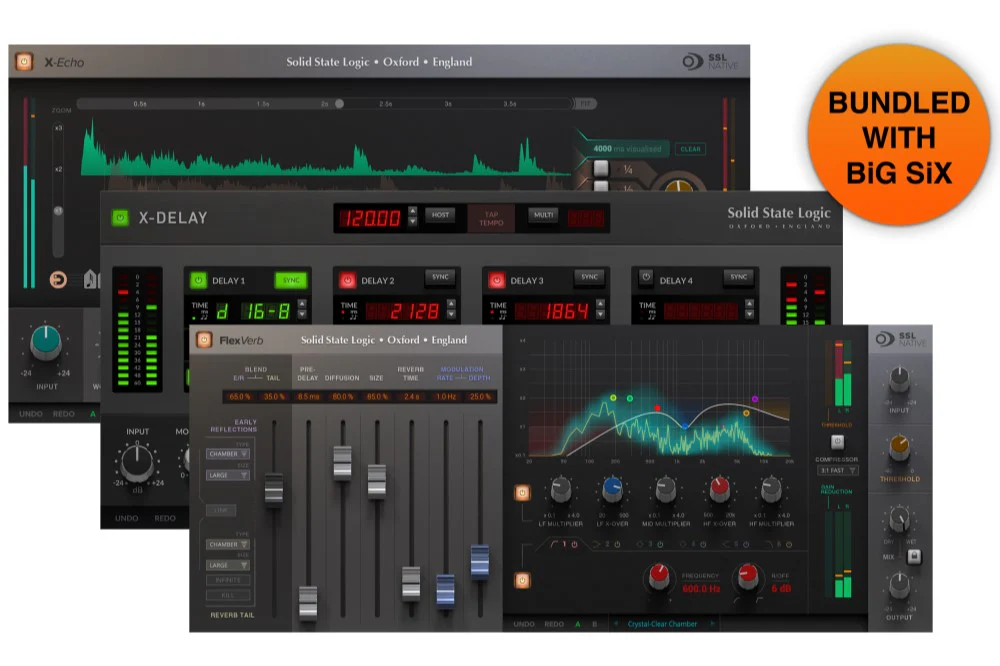Click the FlexVerb power icon
This screenshot has width=1000, height=666.
204,340
